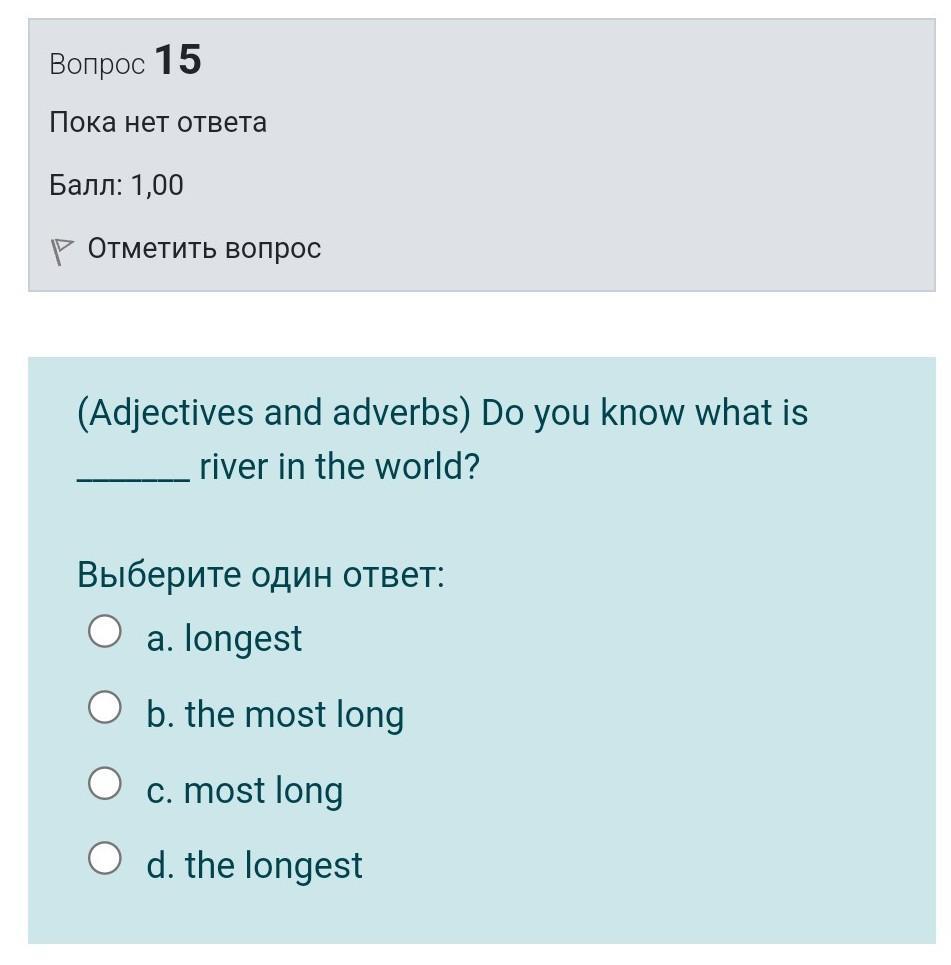Click empty space below option d

tap(480, 915)
